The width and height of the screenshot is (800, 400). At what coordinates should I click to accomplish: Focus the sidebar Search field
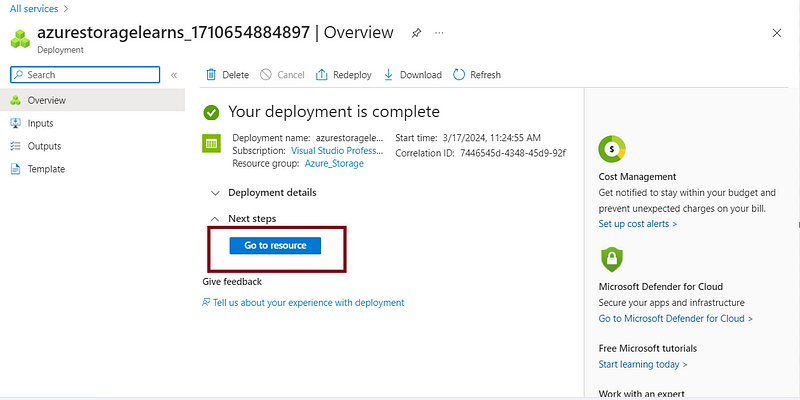pos(85,75)
